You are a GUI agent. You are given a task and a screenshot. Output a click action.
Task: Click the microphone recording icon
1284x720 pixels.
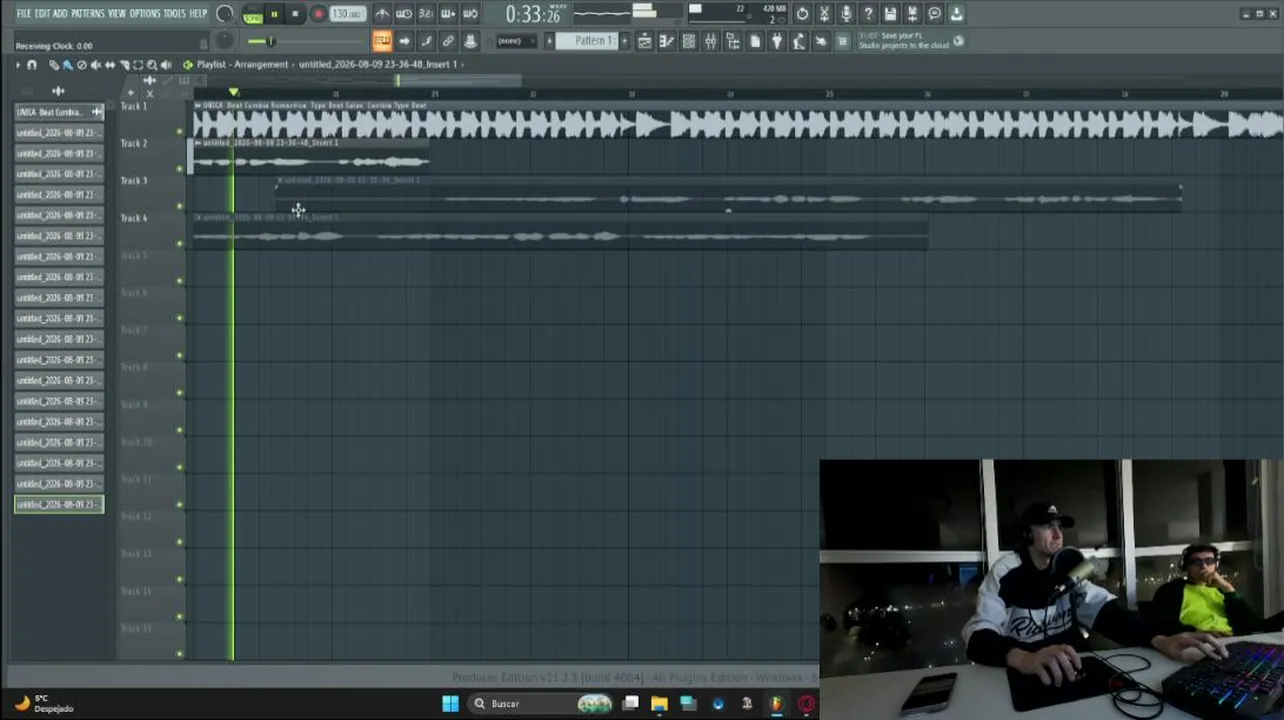point(846,14)
